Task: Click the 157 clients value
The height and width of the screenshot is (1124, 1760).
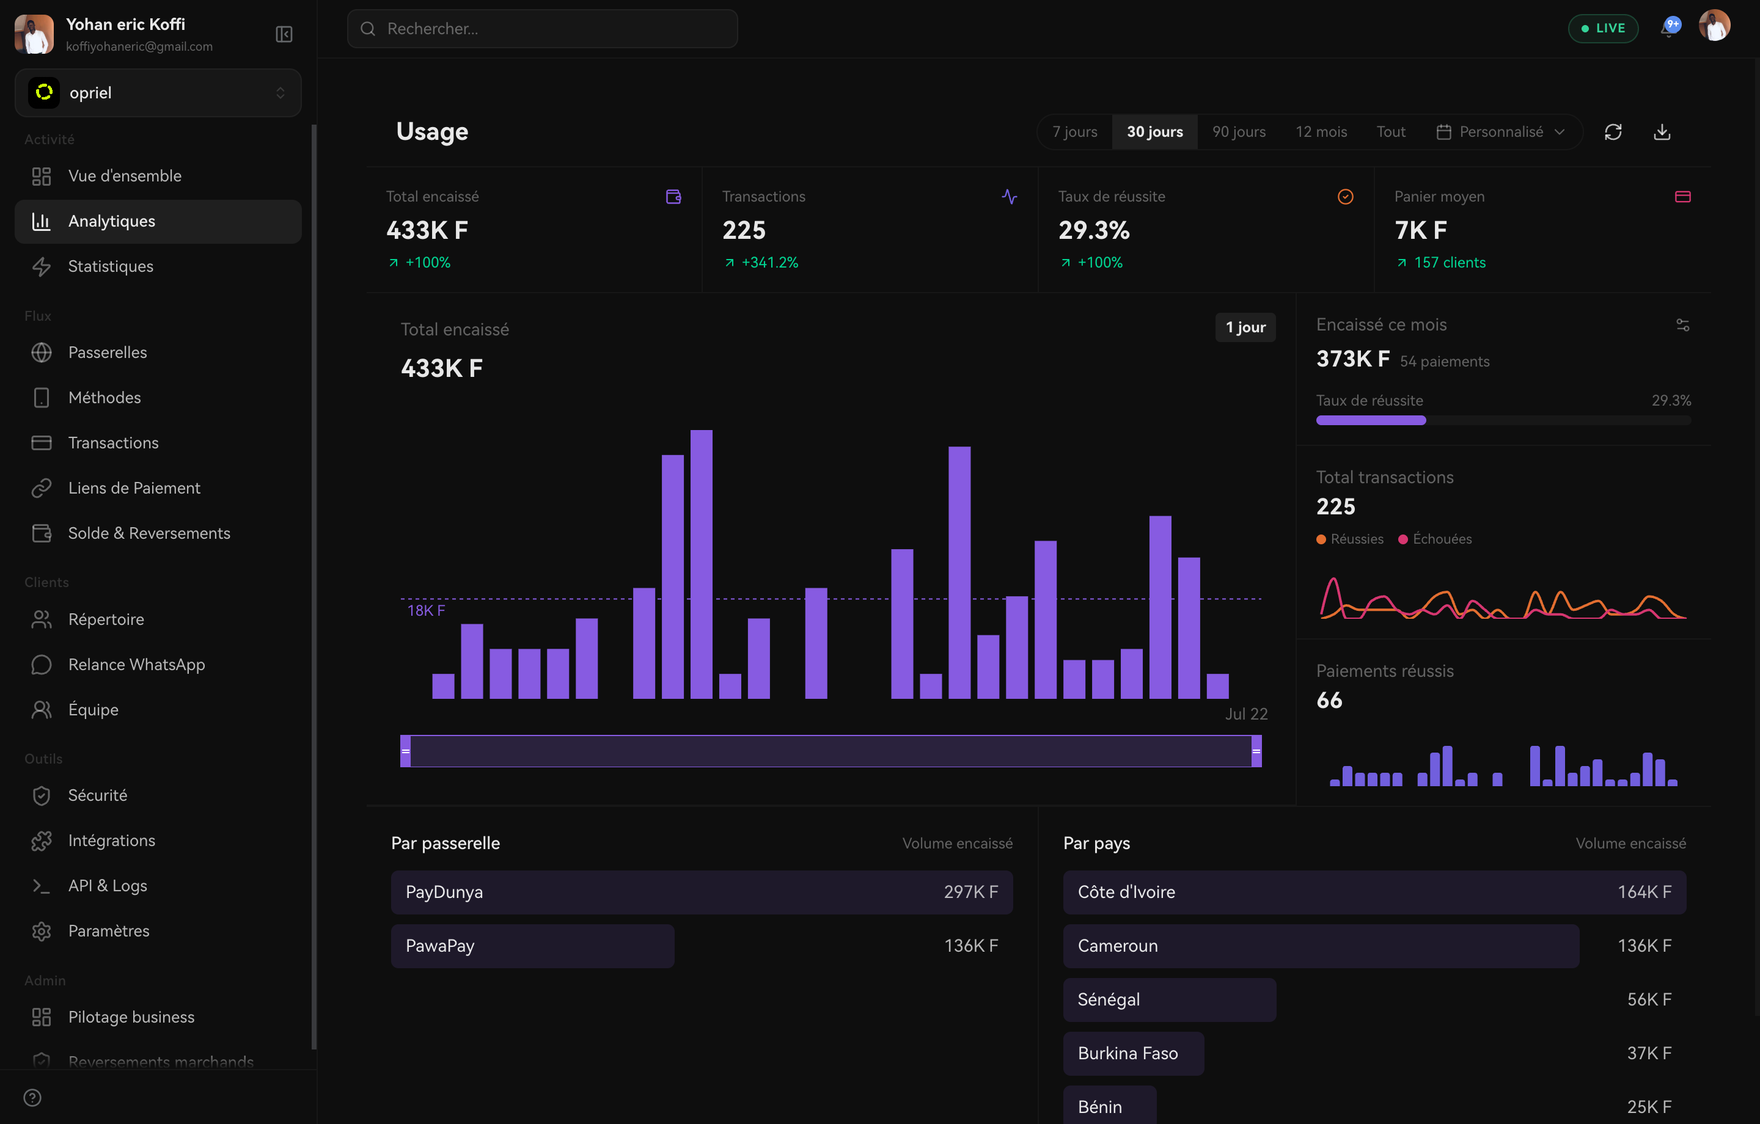Action: tap(1450, 263)
